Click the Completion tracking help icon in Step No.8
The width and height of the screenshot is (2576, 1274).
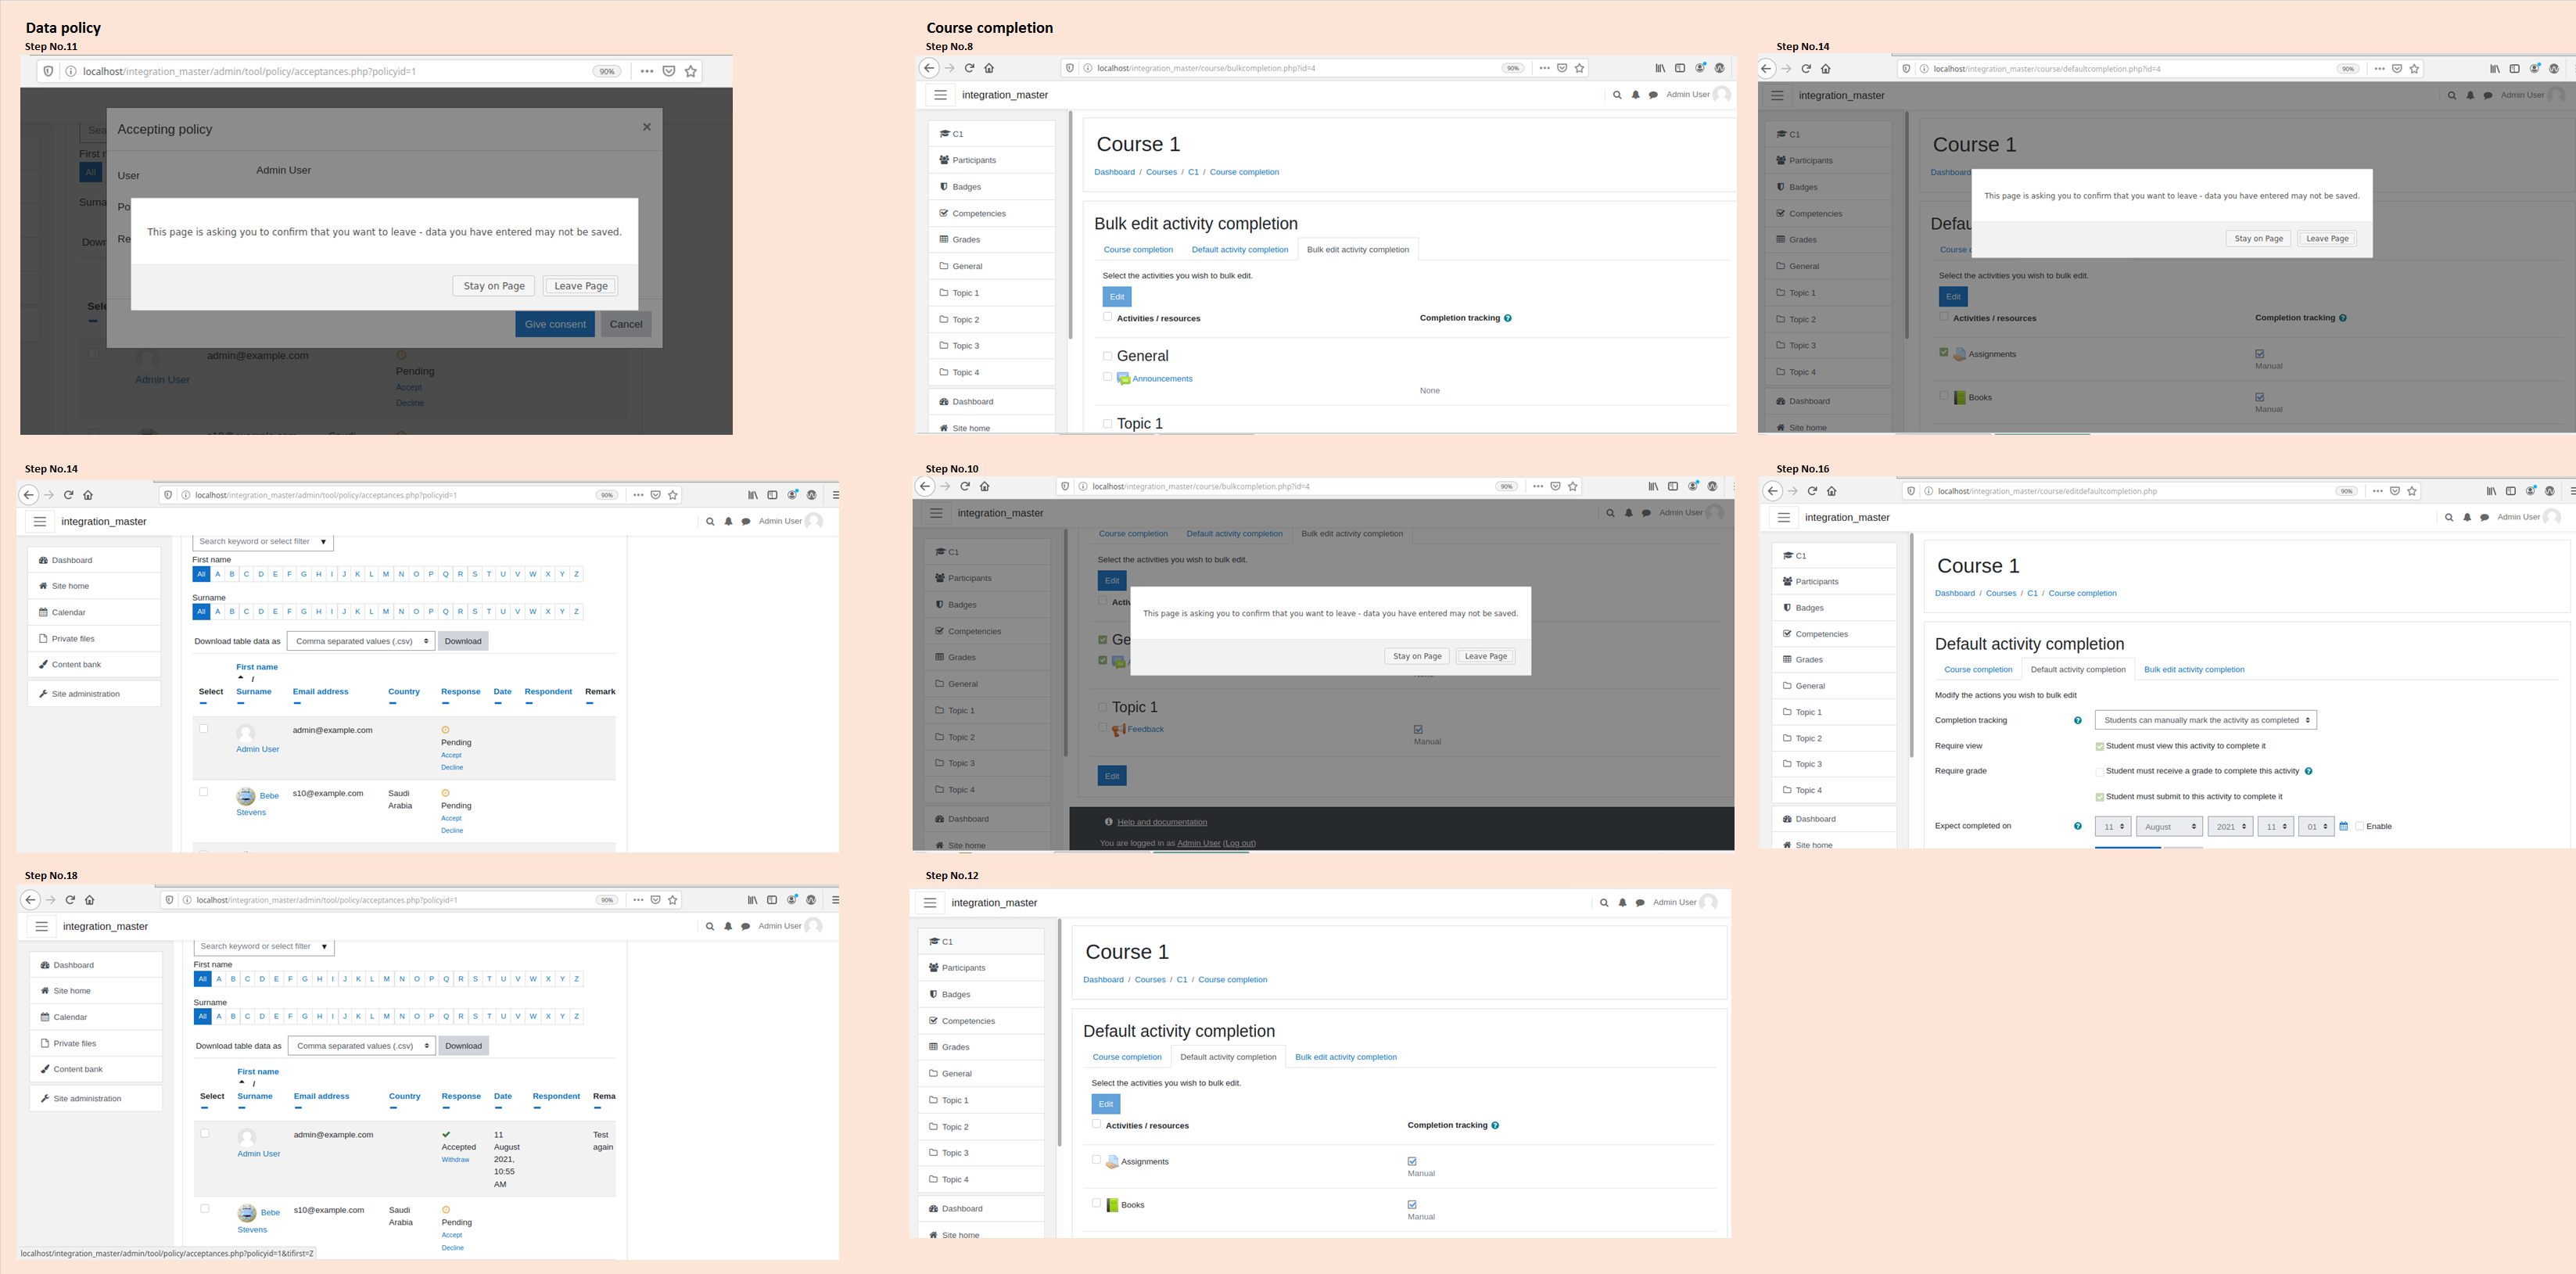click(x=1508, y=318)
